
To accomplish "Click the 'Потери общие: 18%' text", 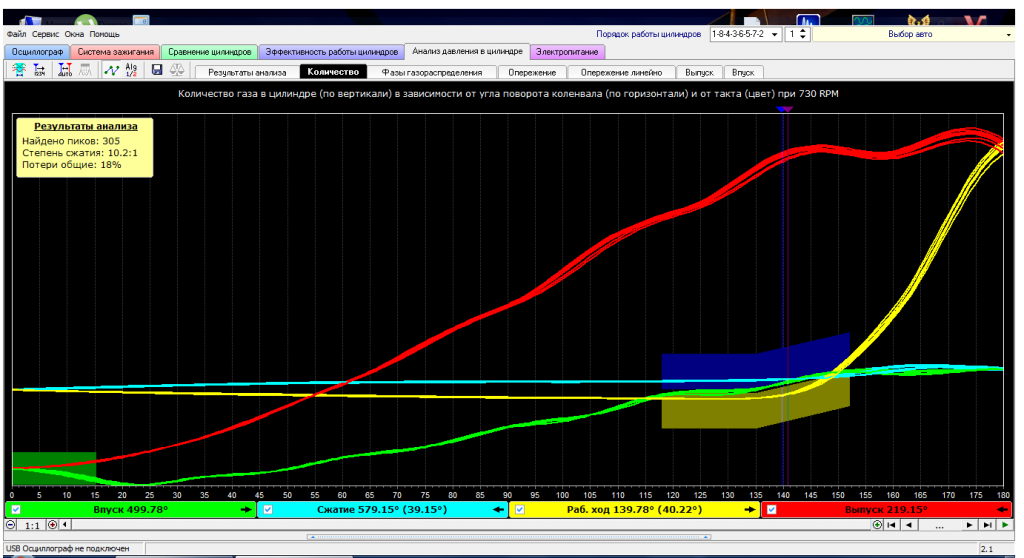I will [x=72, y=165].
